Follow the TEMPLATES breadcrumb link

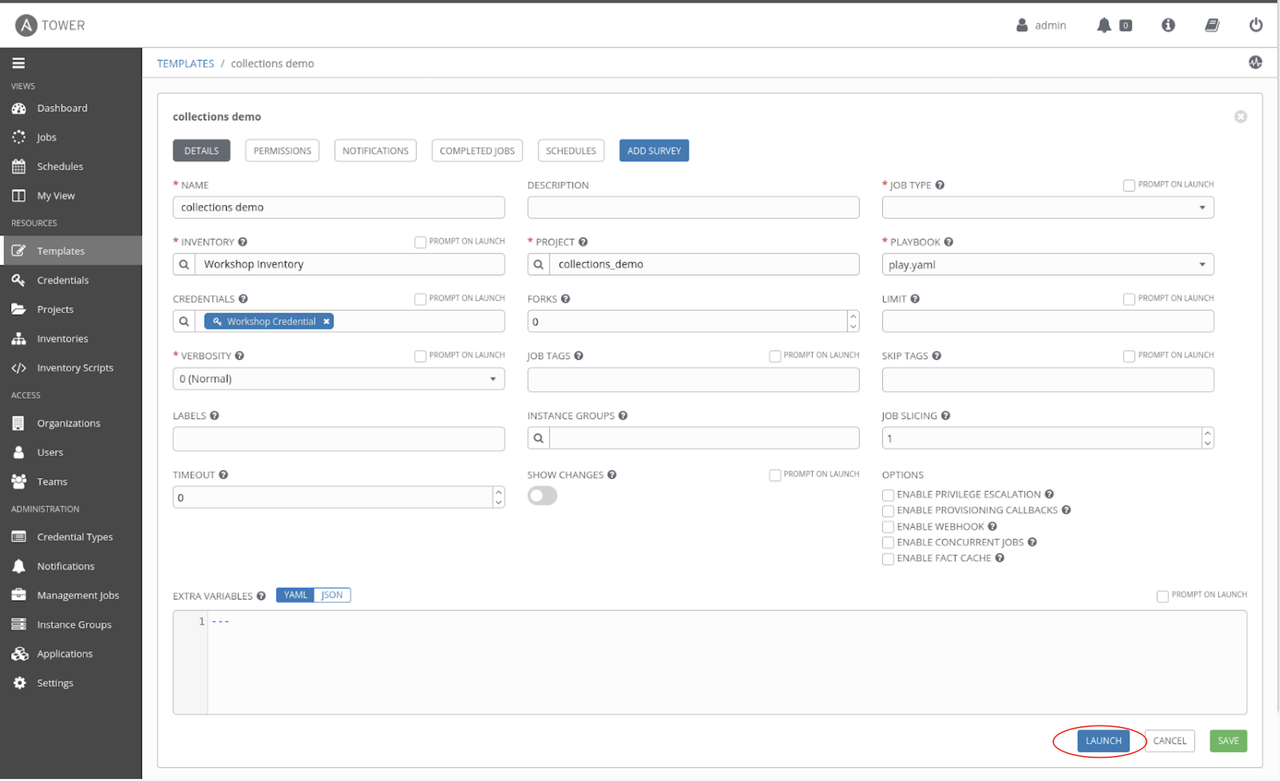point(185,63)
